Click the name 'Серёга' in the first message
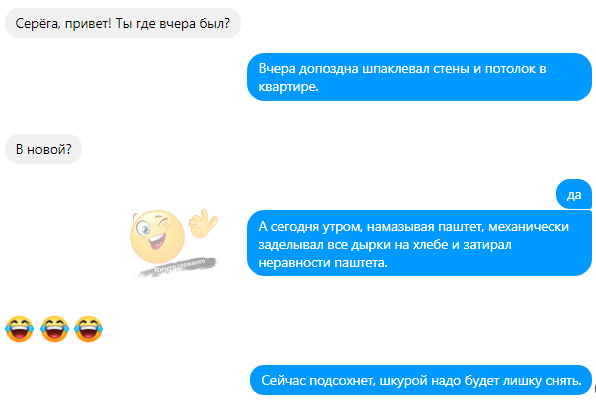Image resolution: width=596 pixels, height=404 pixels. pyautogui.click(x=36, y=24)
